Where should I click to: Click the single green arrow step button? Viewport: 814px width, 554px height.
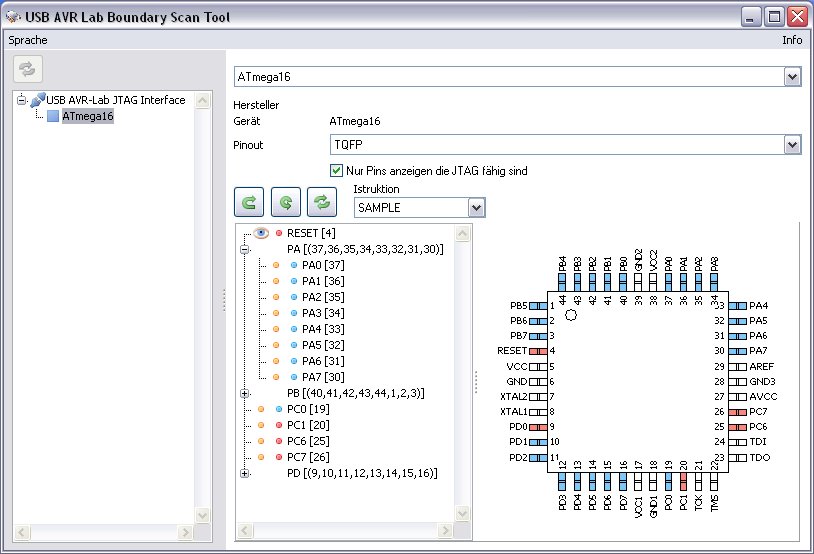pyautogui.click(x=249, y=201)
